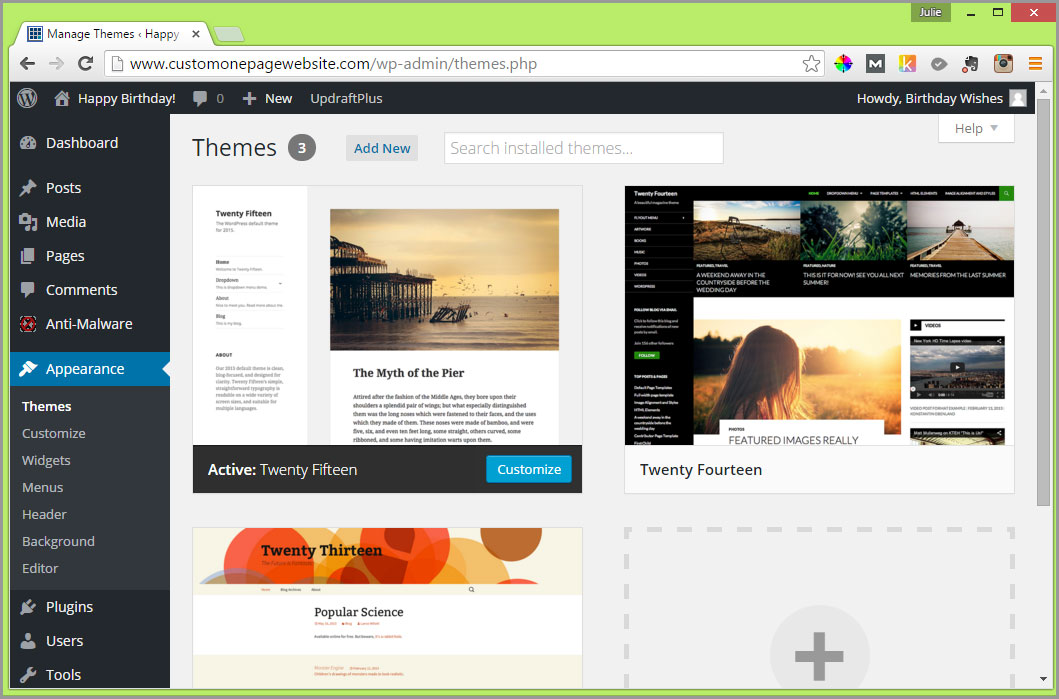Click the plus sign to add new theme

[x=819, y=656]
